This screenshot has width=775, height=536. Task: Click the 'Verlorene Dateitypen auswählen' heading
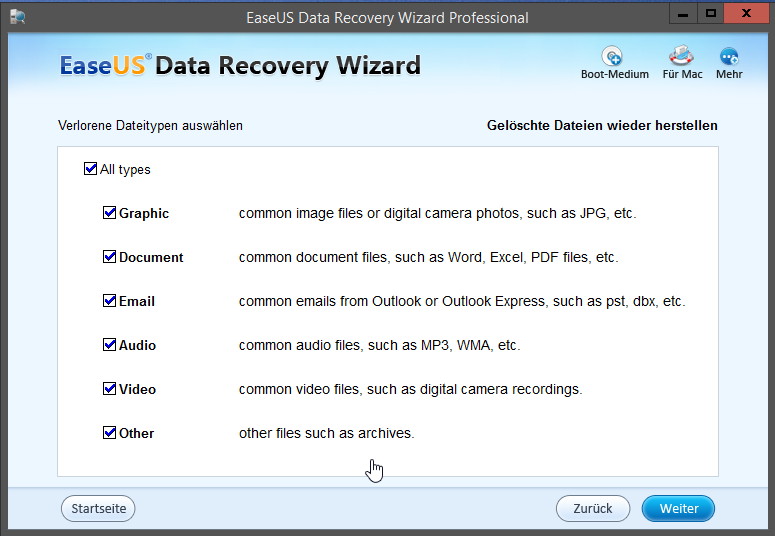[x=150, y=126]
